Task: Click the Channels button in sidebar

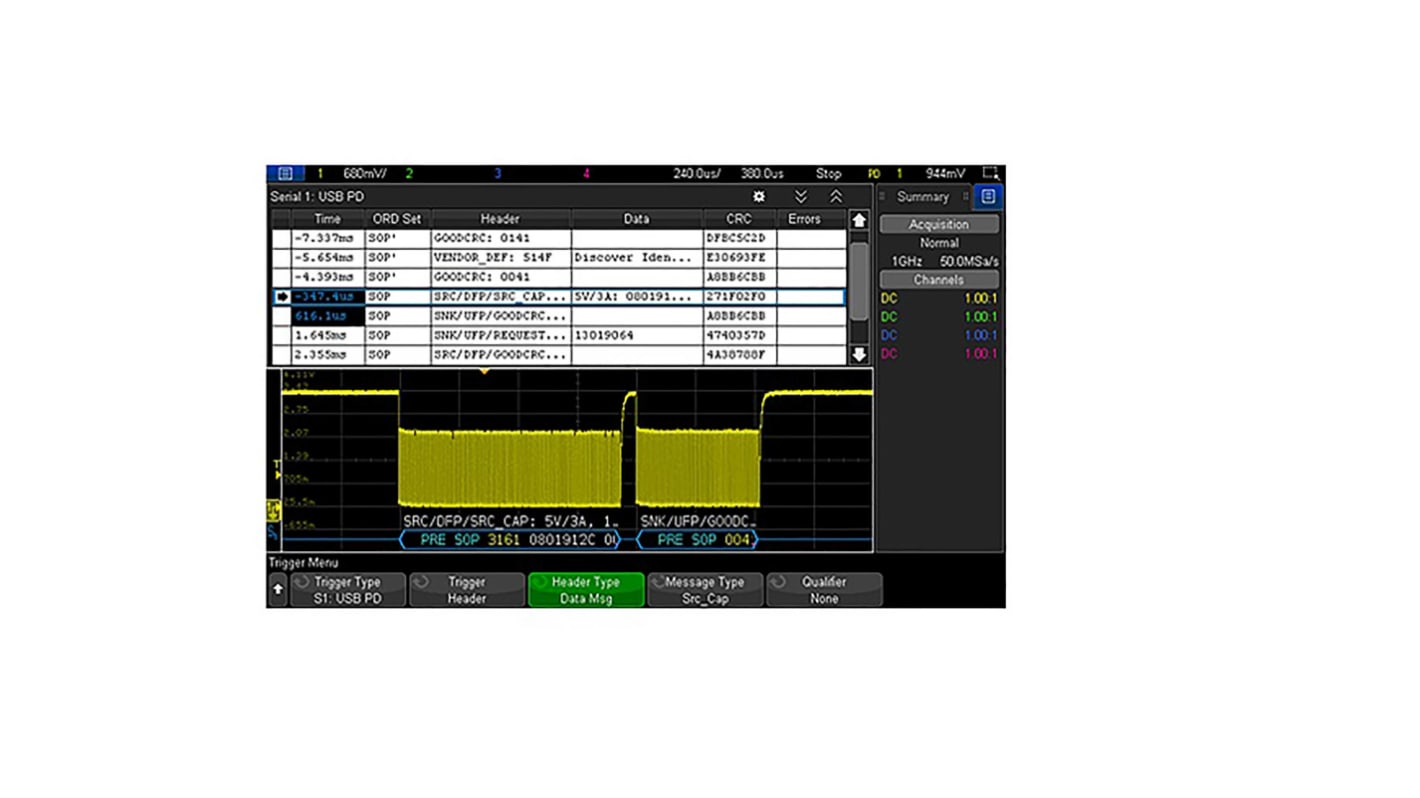Action: pyautogui.click(x=938, y=280)
